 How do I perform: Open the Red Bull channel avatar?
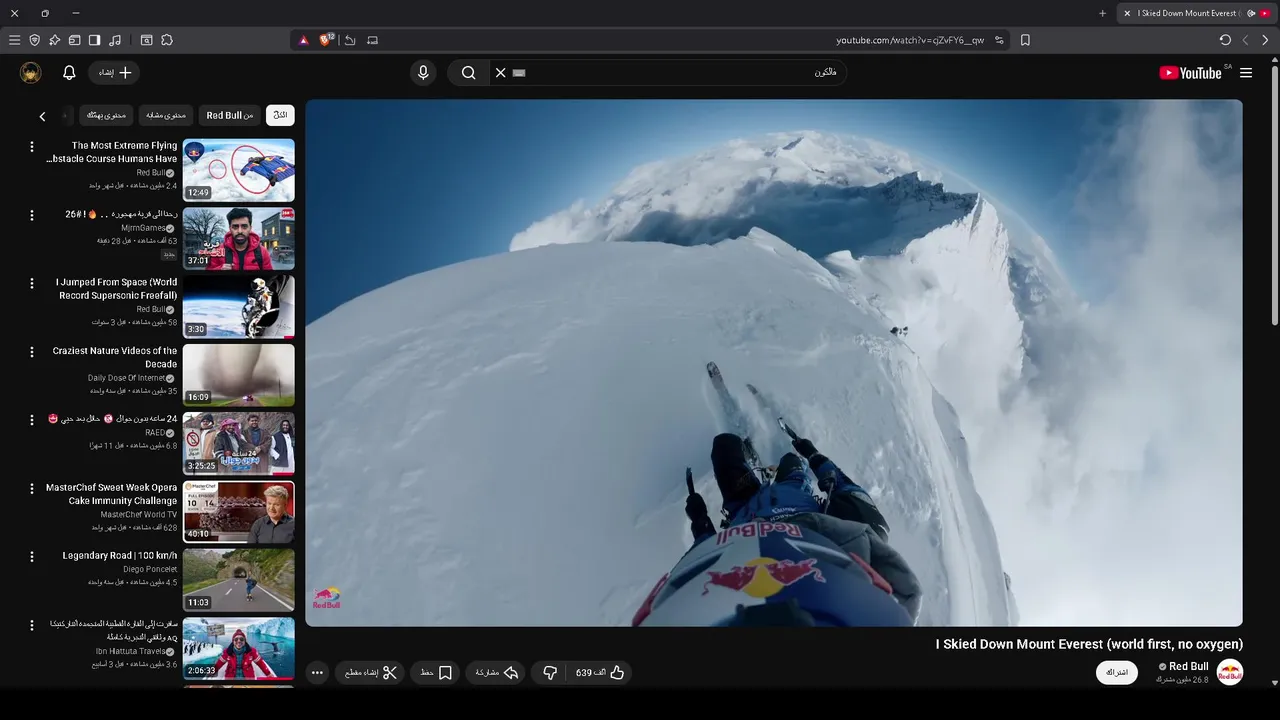coord(1230,673)
